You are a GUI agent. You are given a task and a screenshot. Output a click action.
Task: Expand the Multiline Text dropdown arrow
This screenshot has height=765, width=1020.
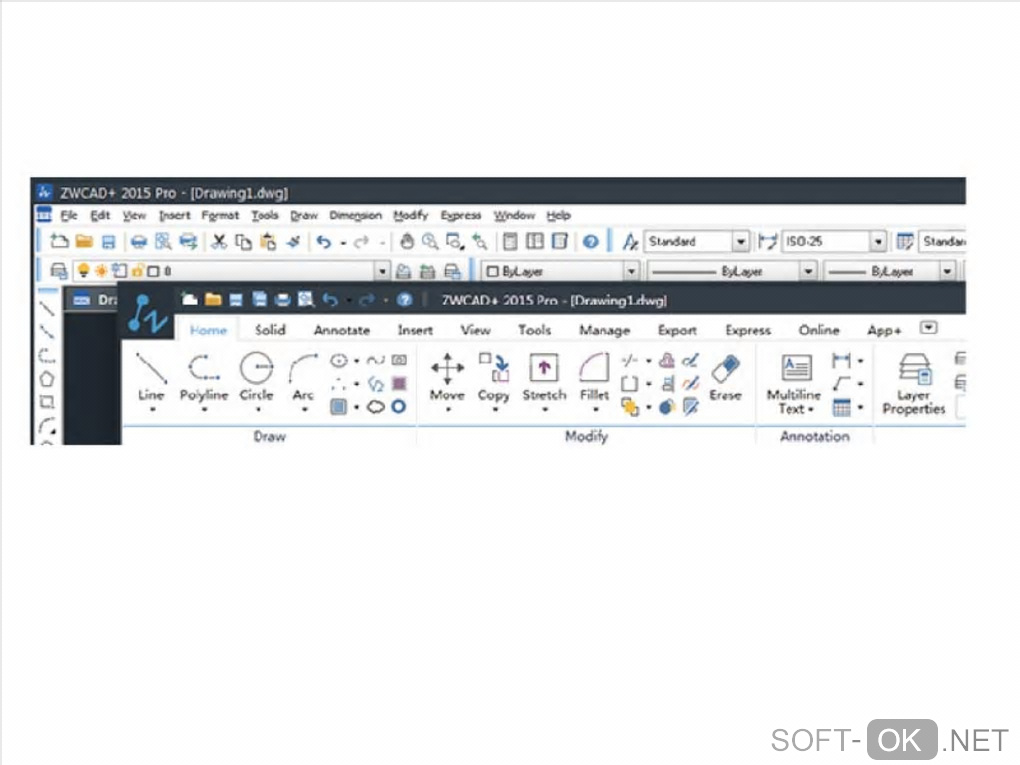tap(811, 410)
